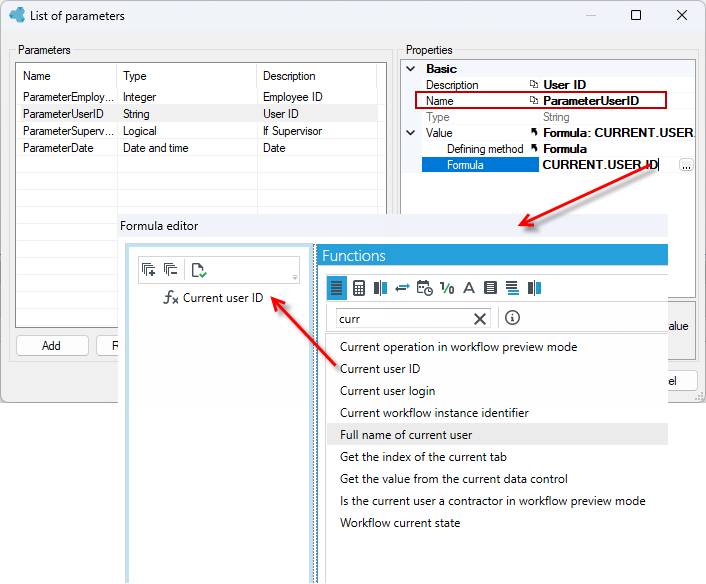The width and height of the screenshot is (706, 584).
Task: Select the last split-columns functions icon
Action: pyautogui.click(x=534, y=288)
